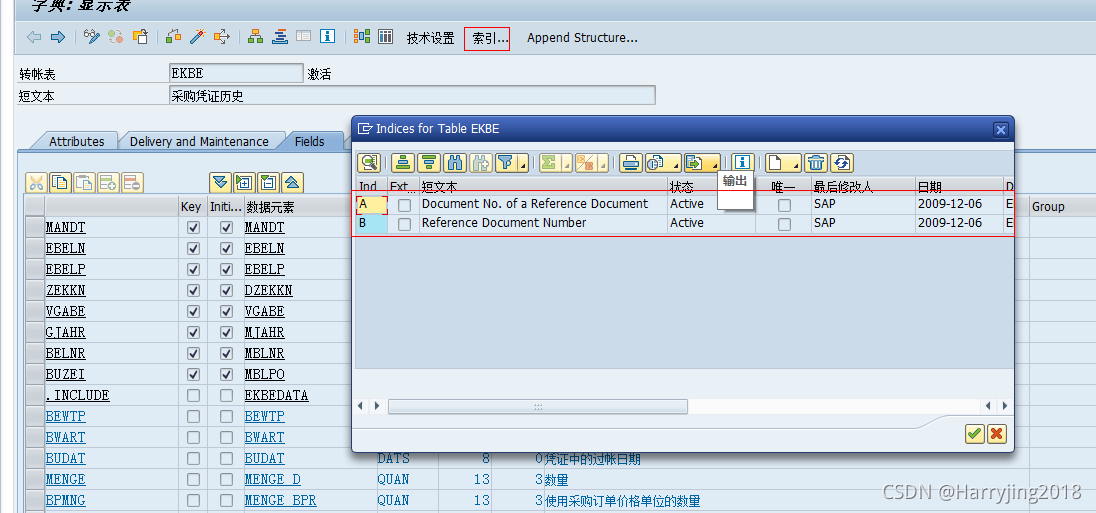Switch to Delivery and Maintenance tab
This screenshot has height=513, width=1096.
click(199, 141)
